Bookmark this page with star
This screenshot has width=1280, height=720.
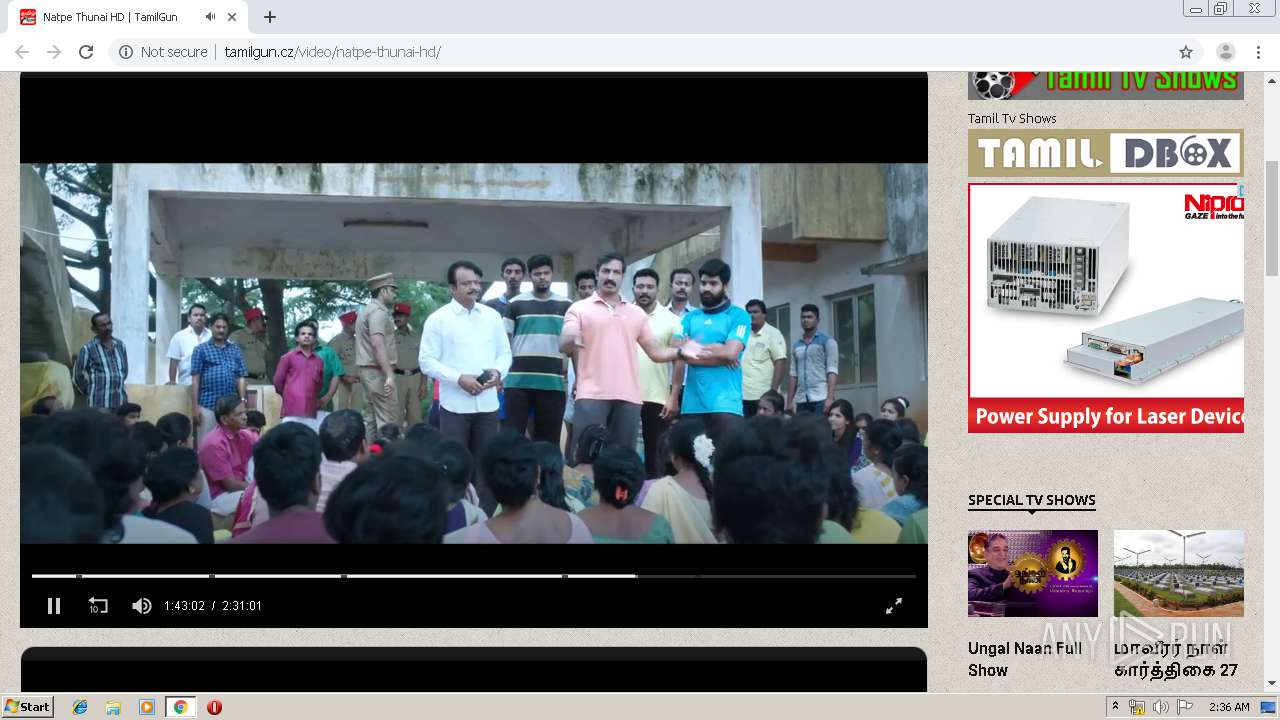pyautogui.click(x=1186, y=52)
